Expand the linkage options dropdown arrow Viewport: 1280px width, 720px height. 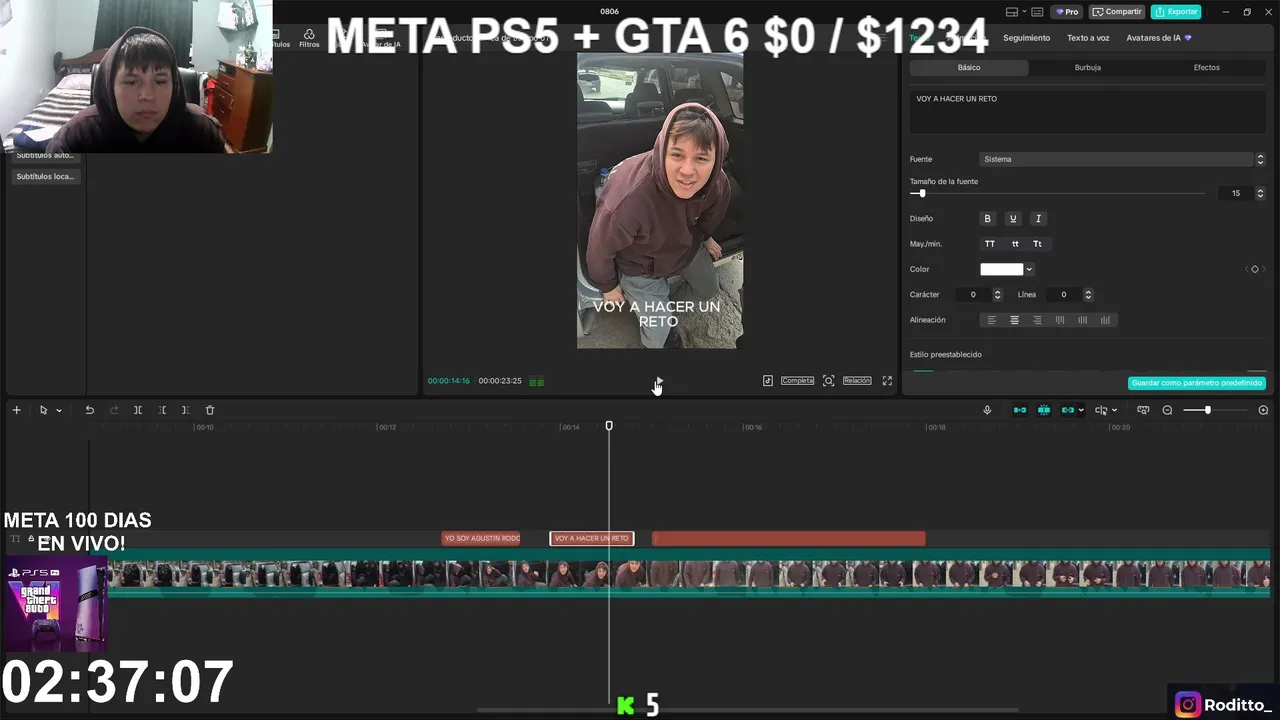coord(1081,411)
